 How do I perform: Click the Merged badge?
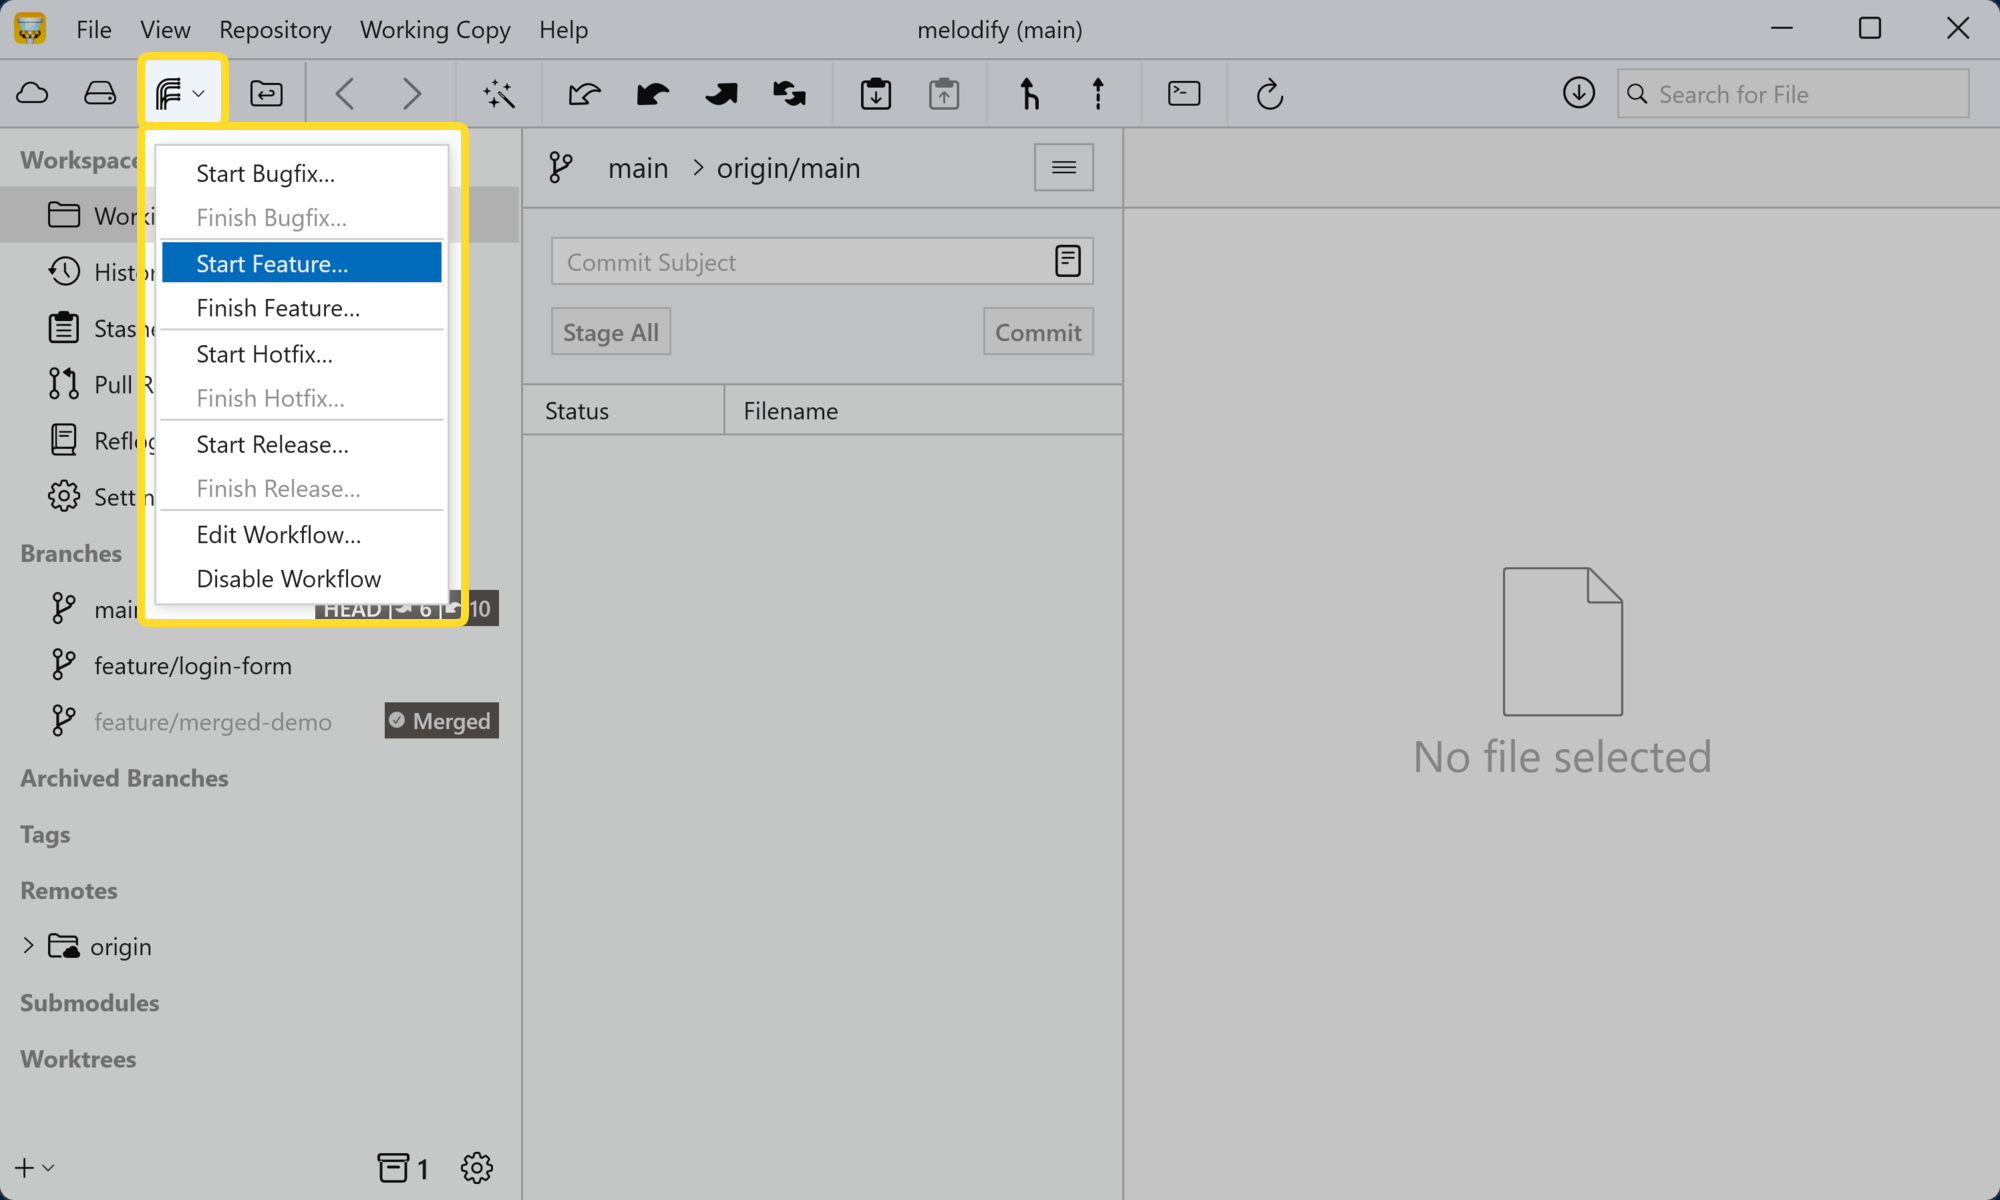[442, 721]
